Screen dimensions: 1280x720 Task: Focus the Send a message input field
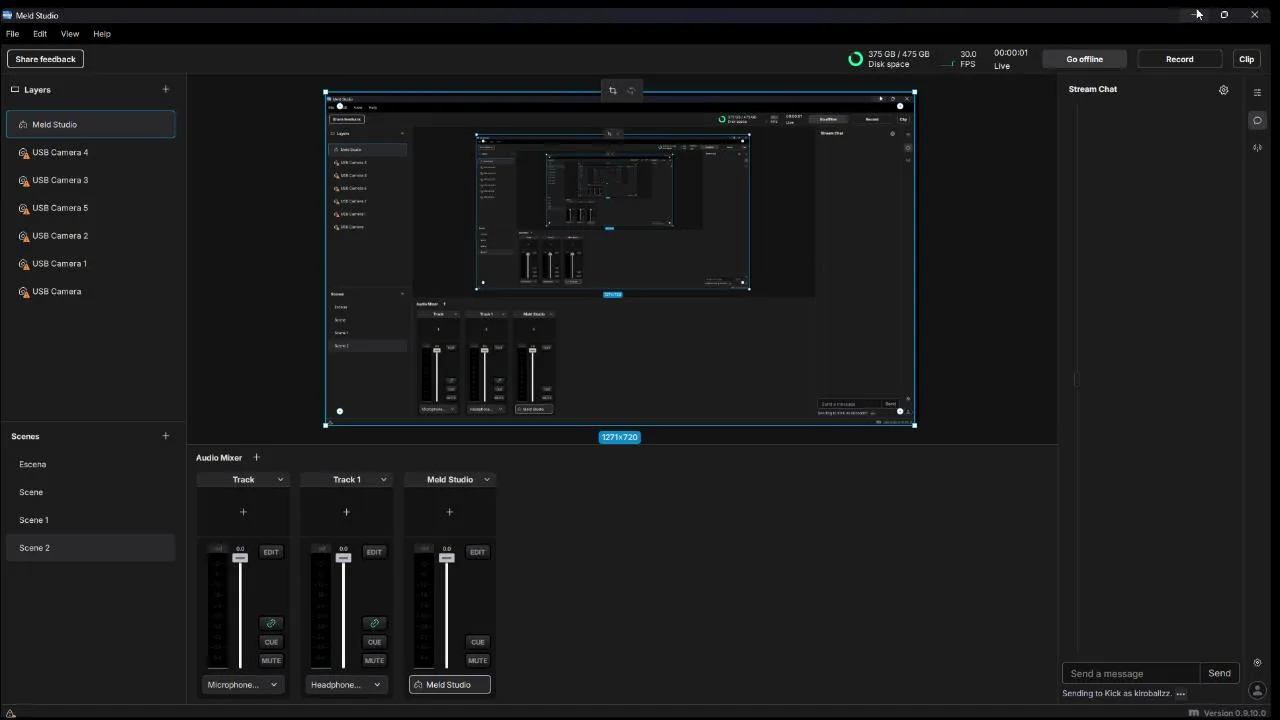pos(1131,673)
